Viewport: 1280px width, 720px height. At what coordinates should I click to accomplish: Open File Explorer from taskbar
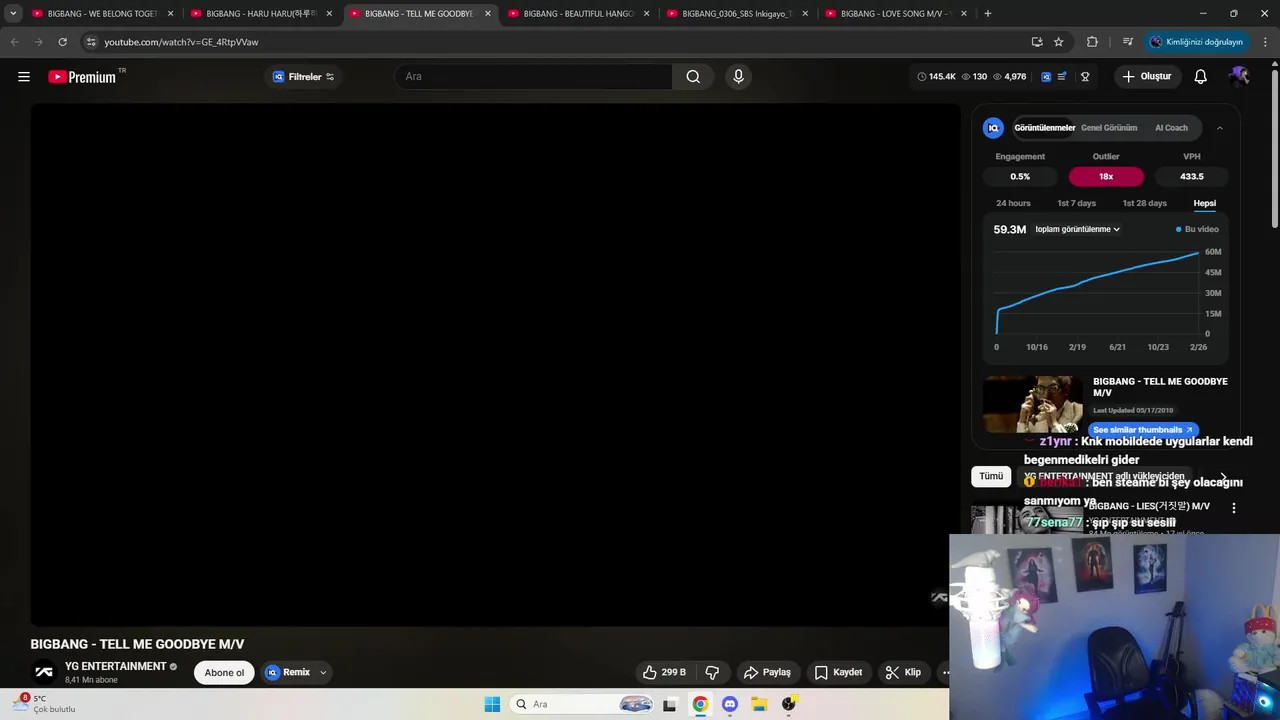click(x=759, y=704)
